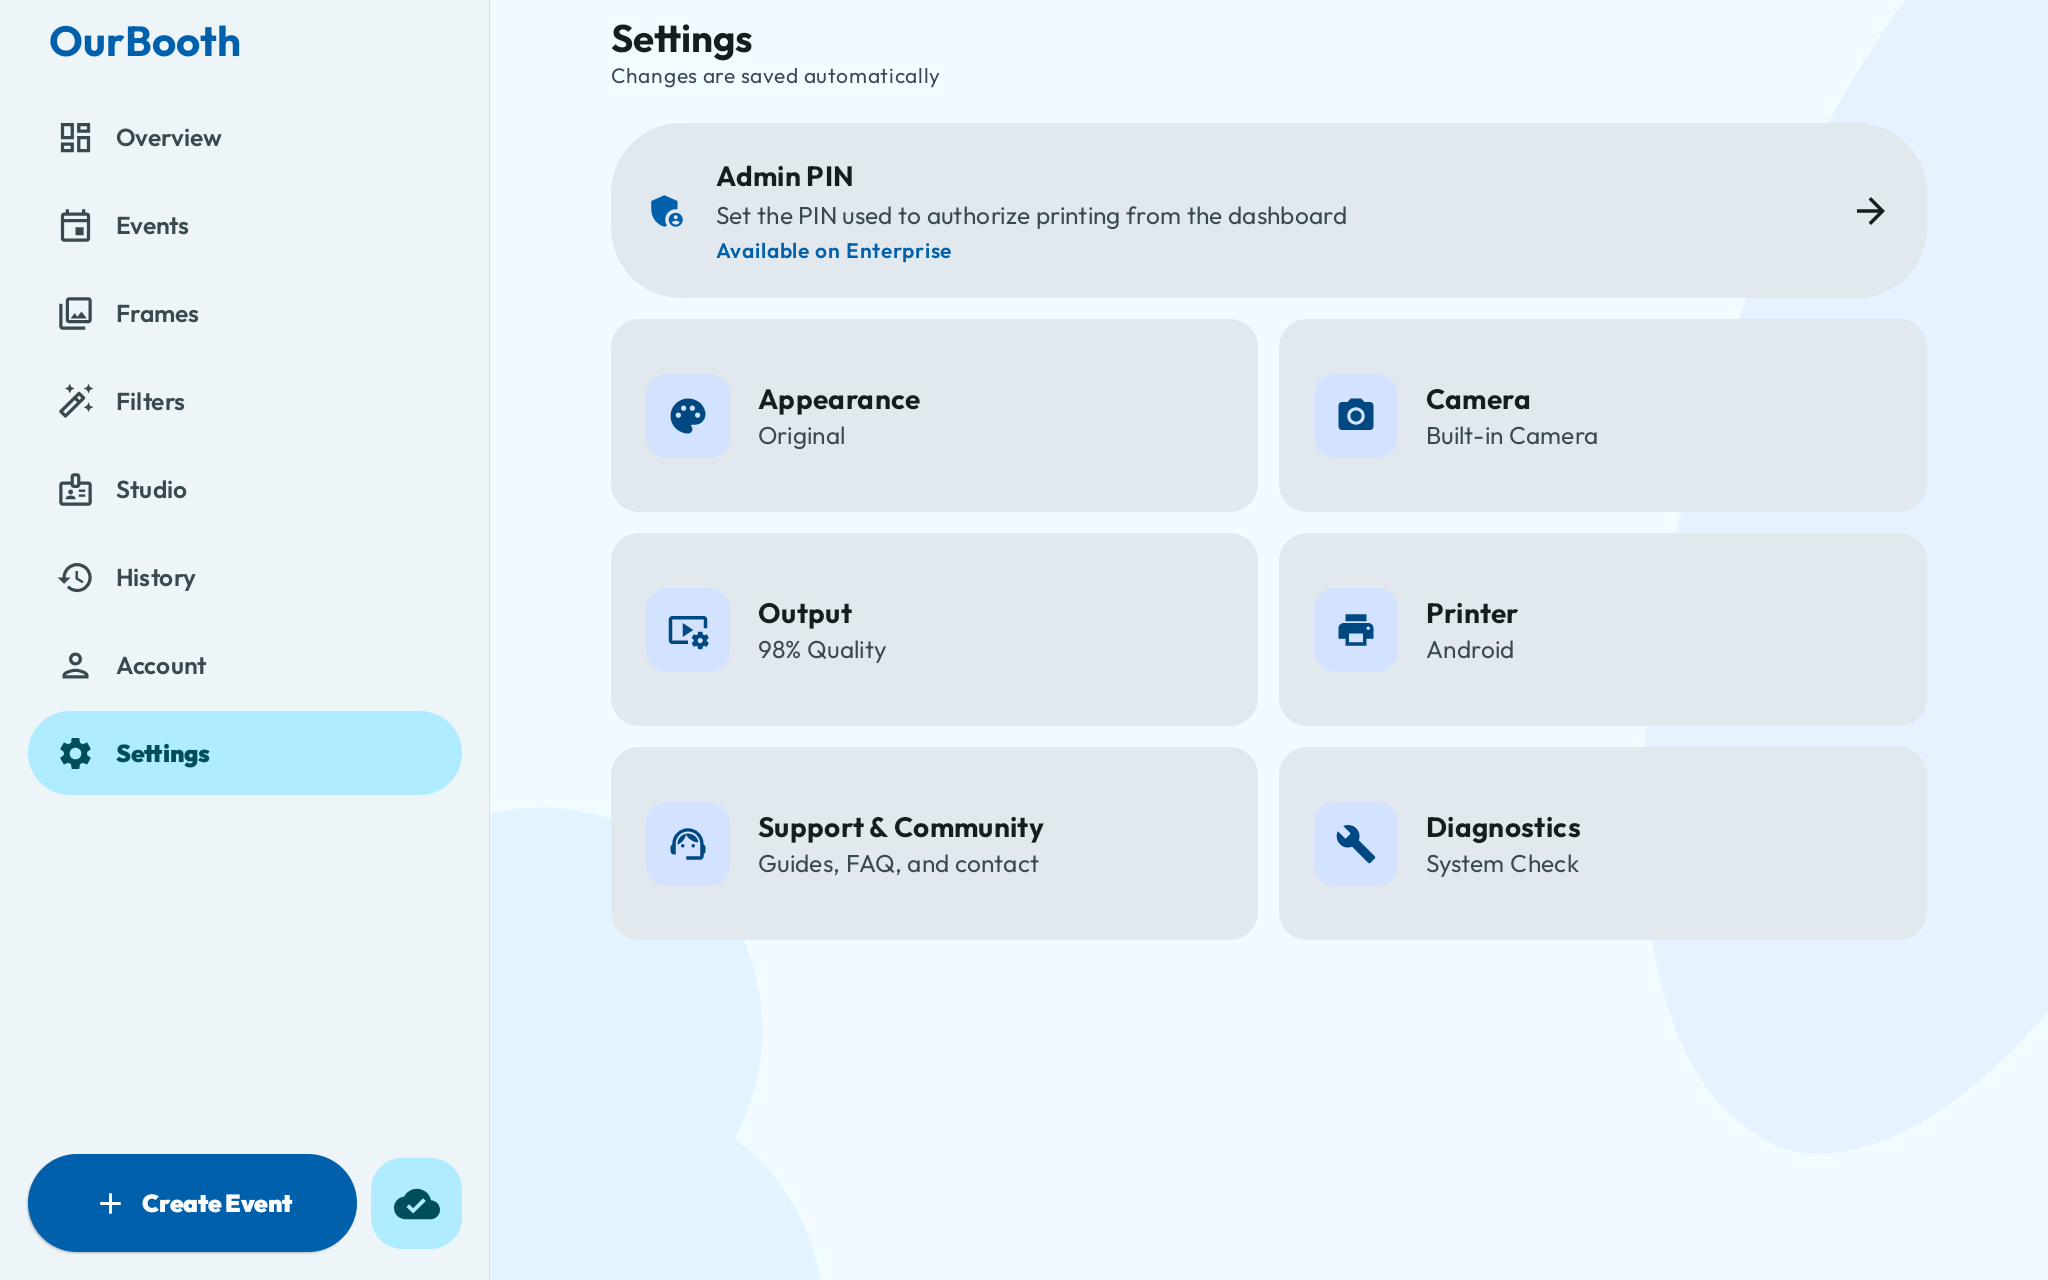Click the Create Event button
The height and width of the screenshot is (1280, 2048).
click(x=192, y=1203)
